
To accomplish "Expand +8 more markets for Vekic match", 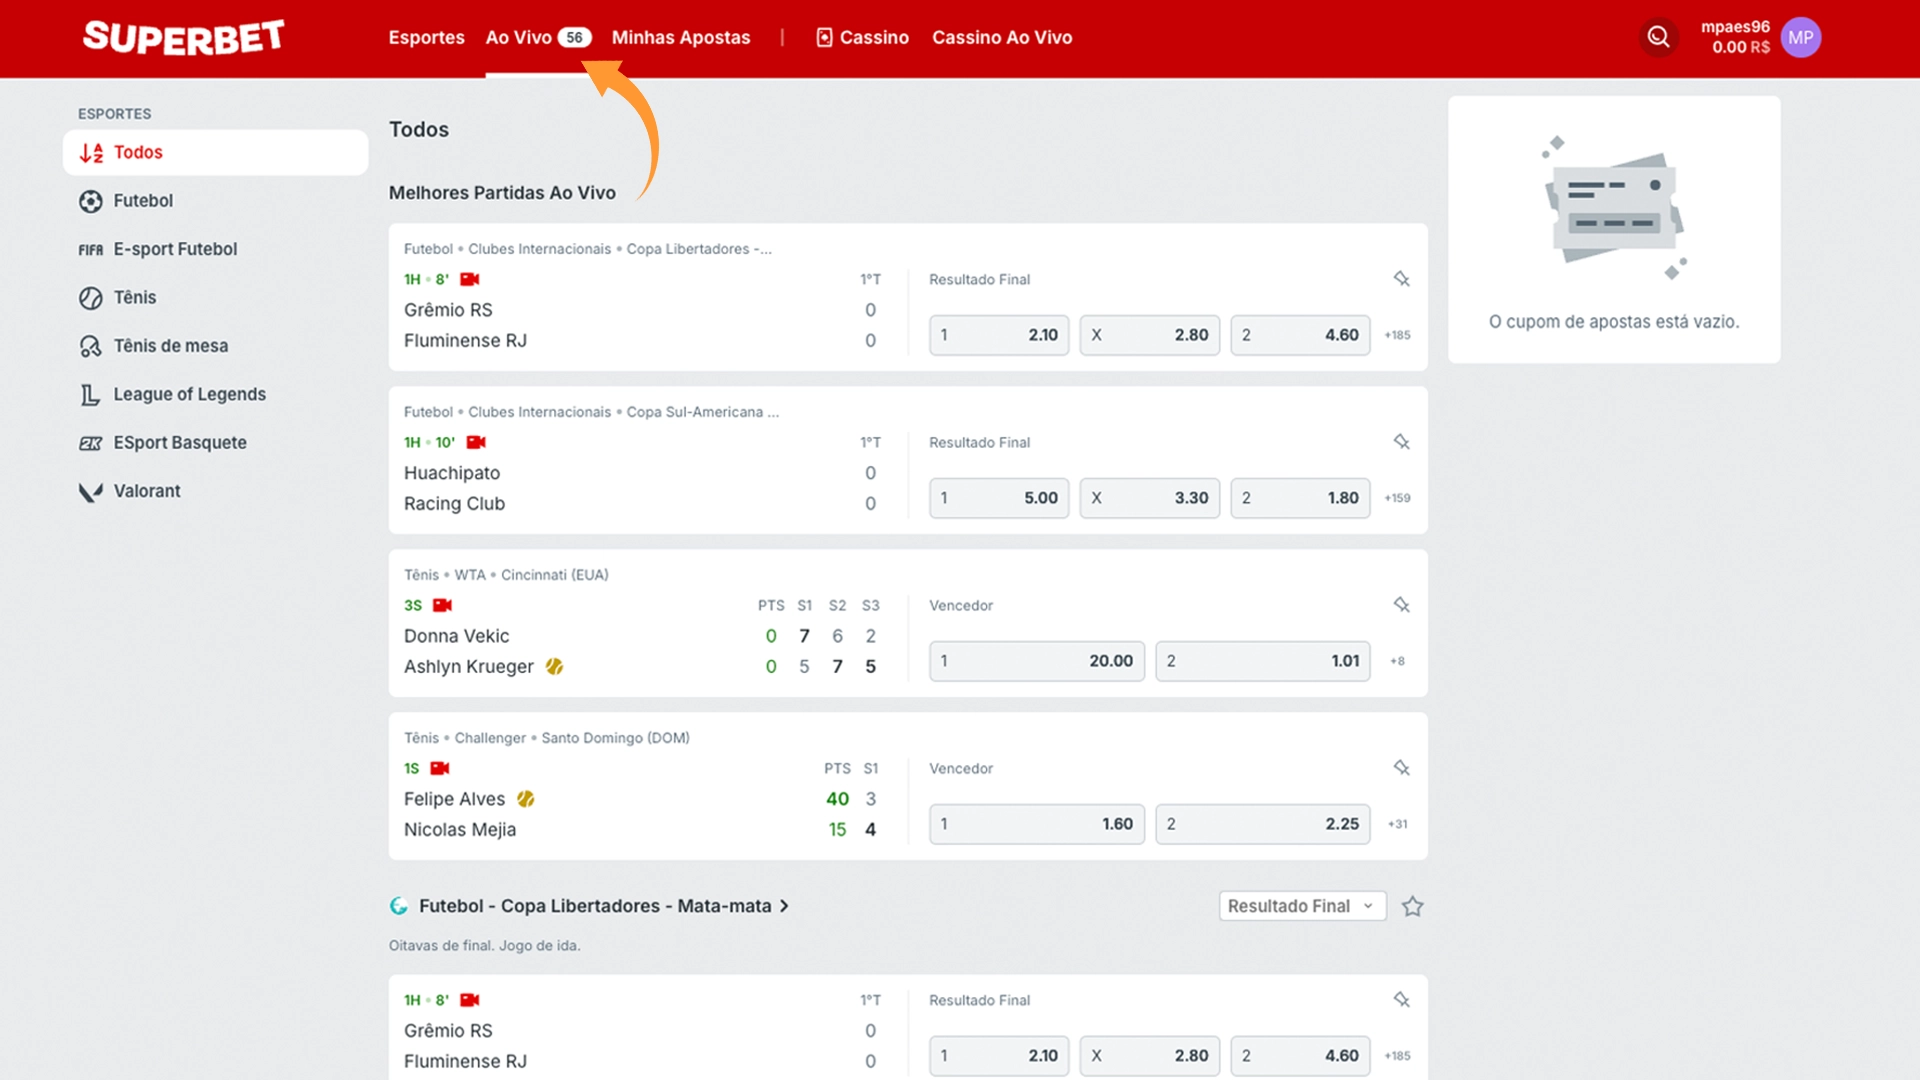I will (1397, 661).
